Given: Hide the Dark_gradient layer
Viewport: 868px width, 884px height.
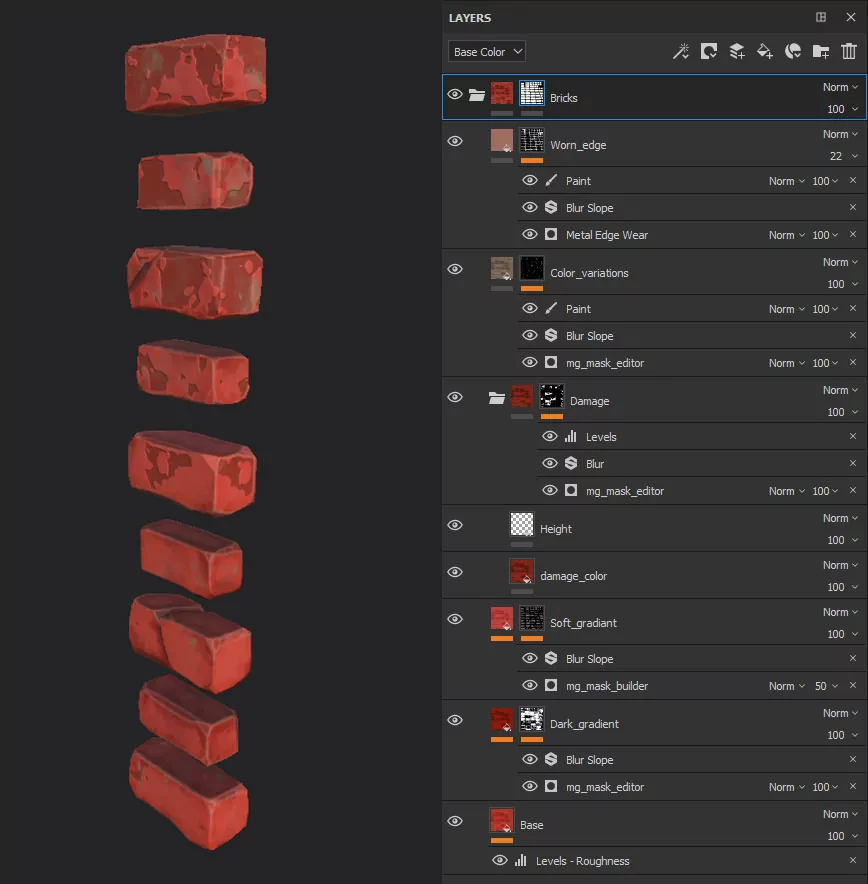Looking at the screenshot, I should point(455,720).
